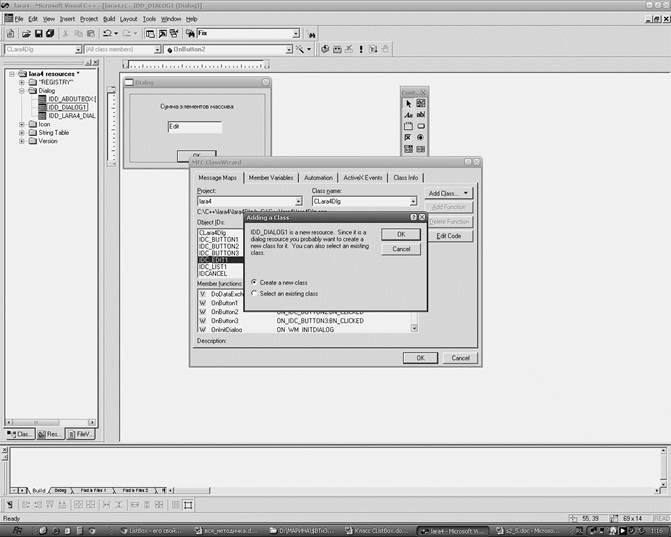Open the Add Class dropdown button

[448, 193]
